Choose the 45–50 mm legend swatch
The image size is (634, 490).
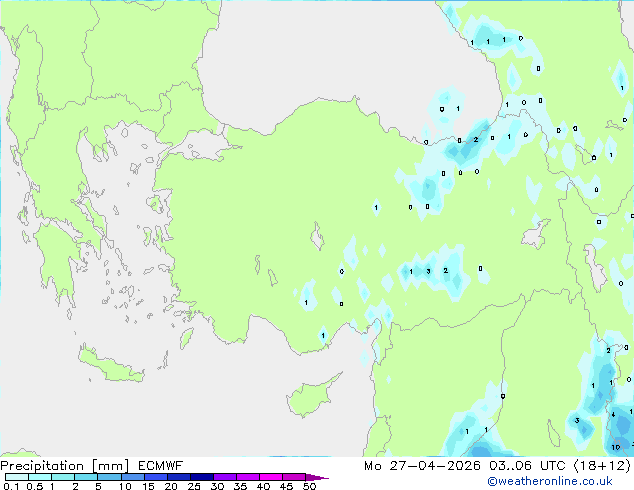click(x=294, y=477)
